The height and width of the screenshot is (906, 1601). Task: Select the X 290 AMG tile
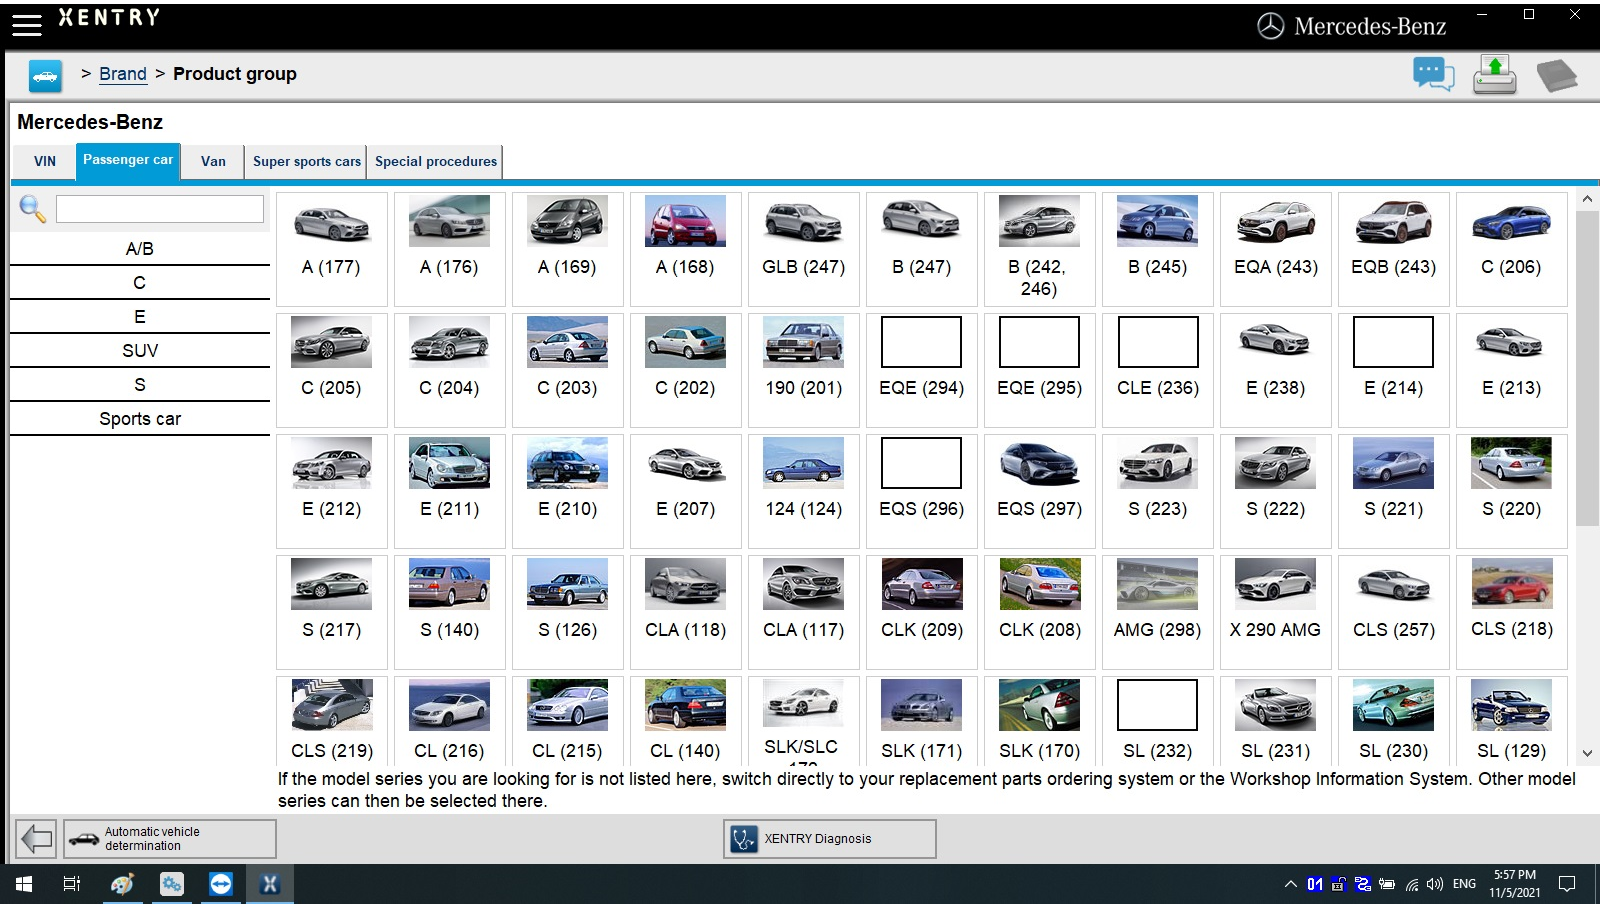click(x=1276, y=612)
